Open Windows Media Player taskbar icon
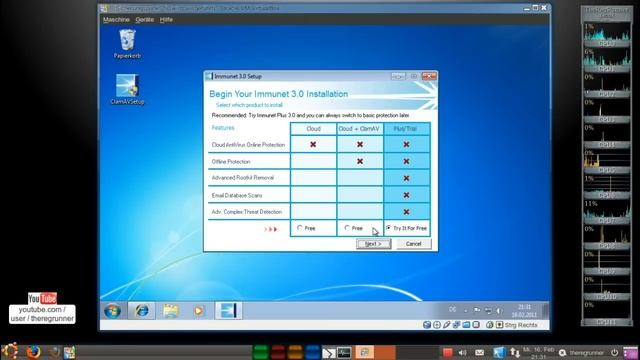The image size is (640, 360). [198, 311]
